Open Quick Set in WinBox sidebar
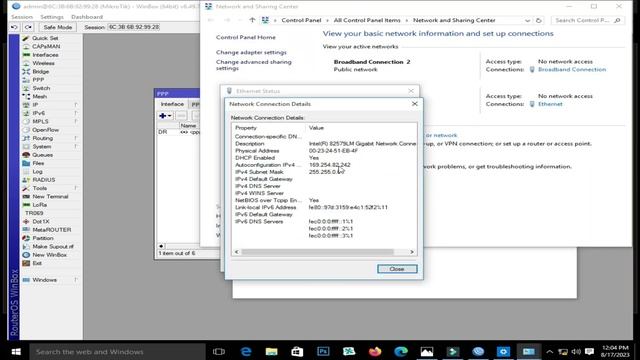The width and height of the screenshot is (640, 360). click(x=45, y=38)
